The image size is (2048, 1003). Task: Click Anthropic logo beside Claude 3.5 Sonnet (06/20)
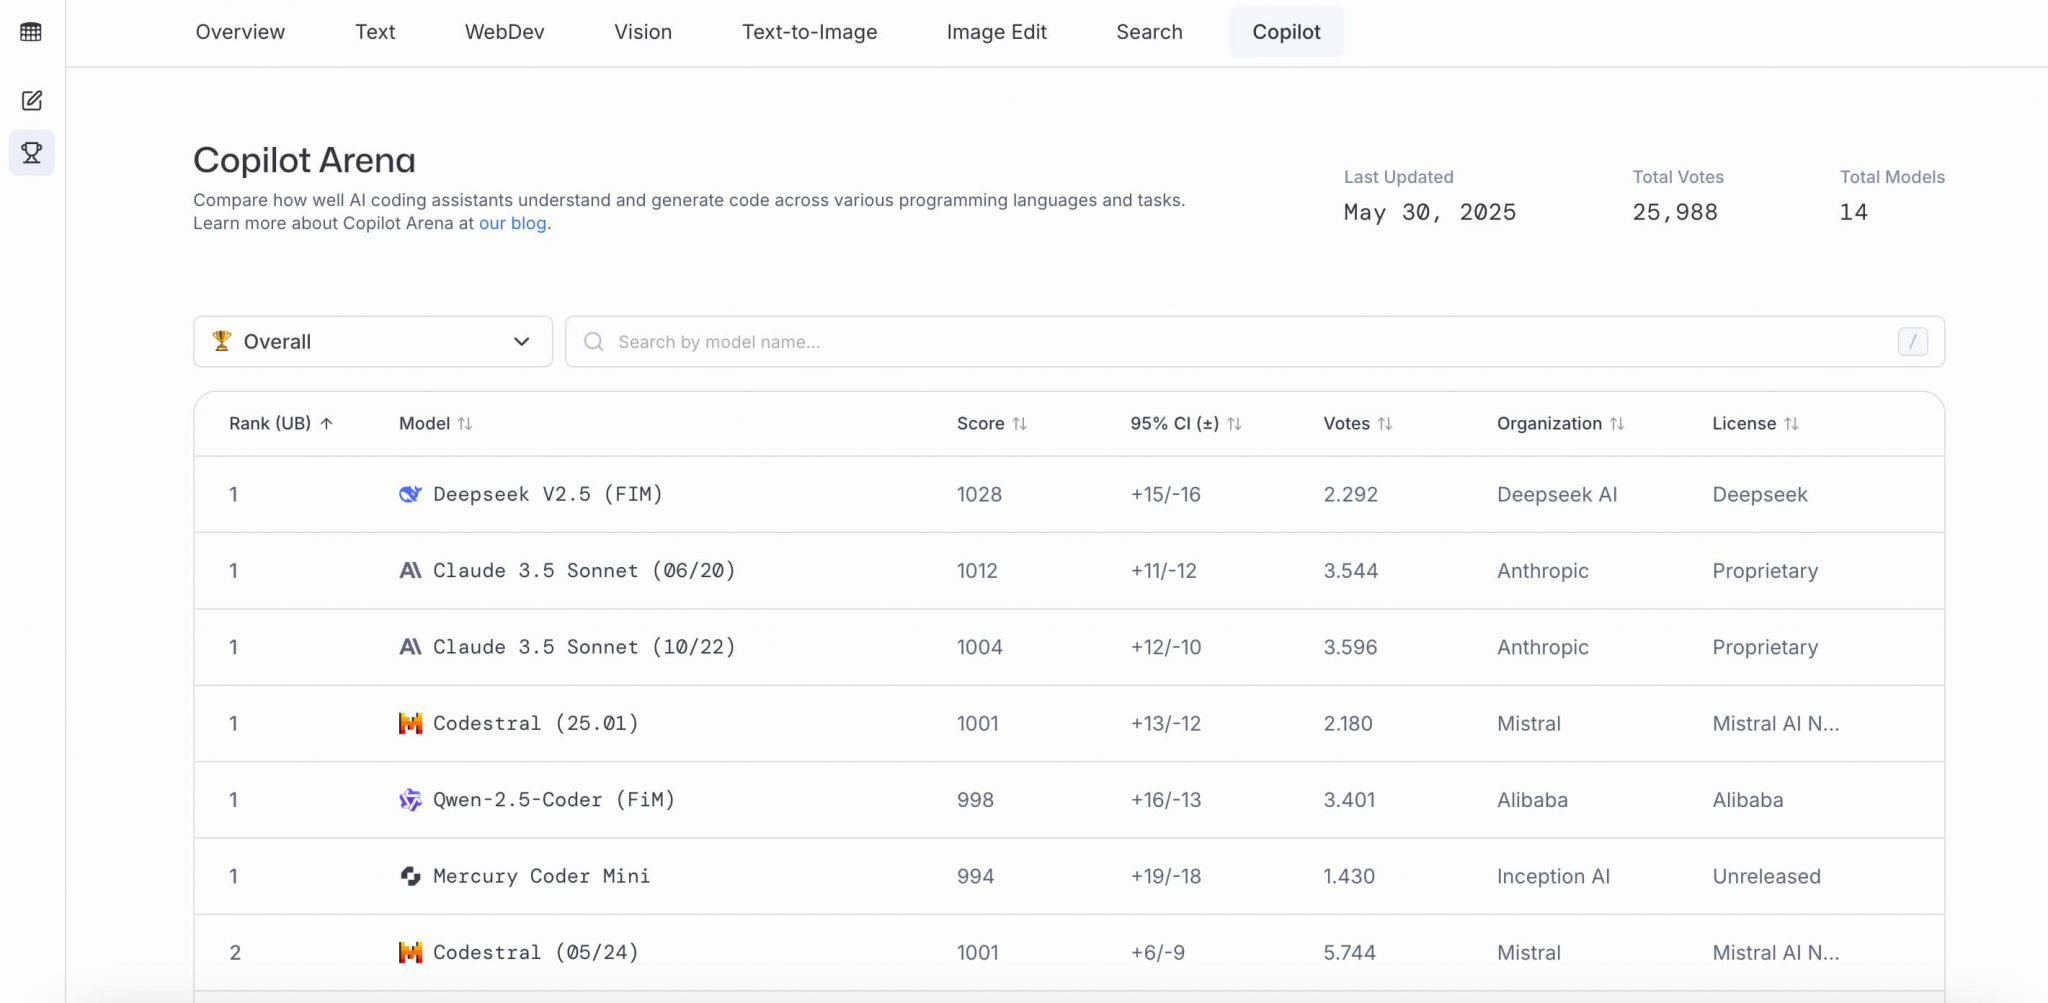(410, 571)
